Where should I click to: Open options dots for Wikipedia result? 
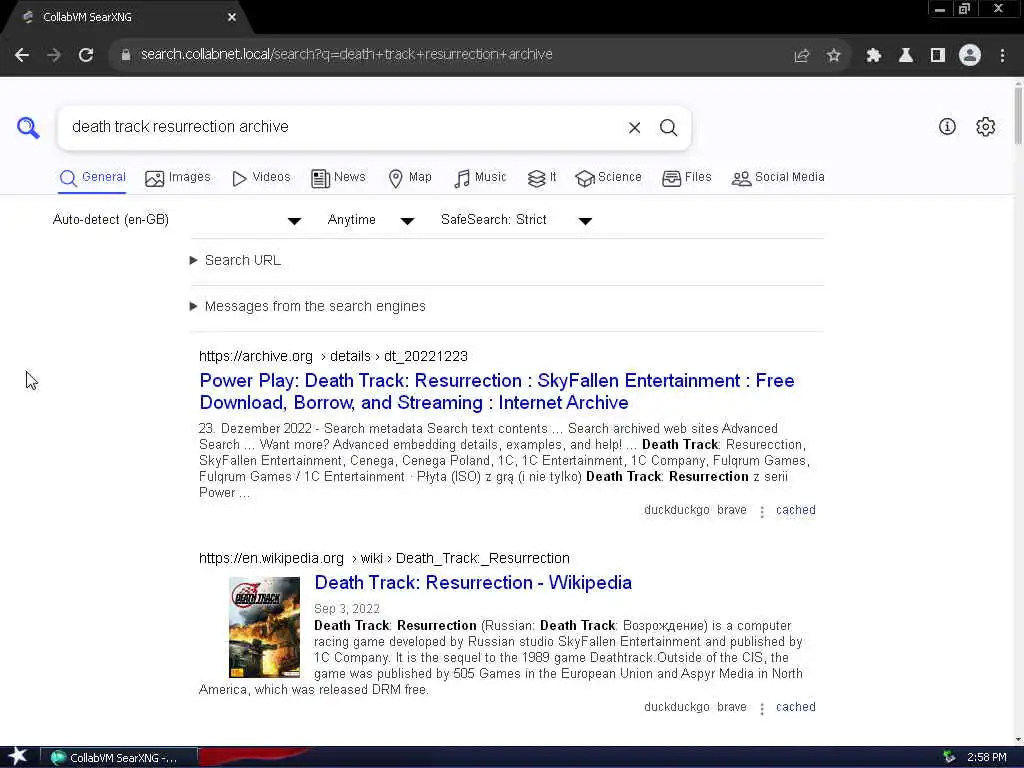761,709
